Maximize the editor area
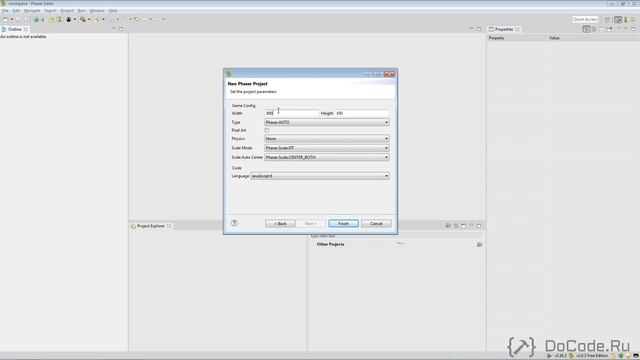Image resolution: width=640 pixels, height=360 pixels. pyautogui.click(x=479, y=29)
